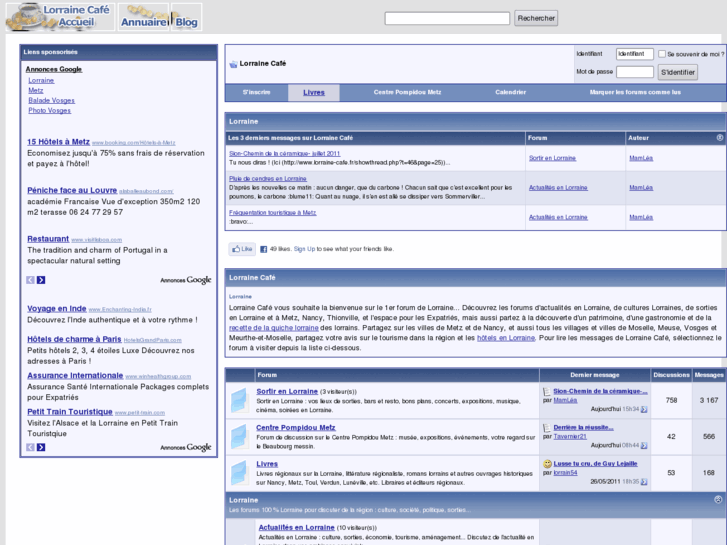This screenshot has width=727, height=545.
Task: Click the Identifiant input field
Action: 635,54
